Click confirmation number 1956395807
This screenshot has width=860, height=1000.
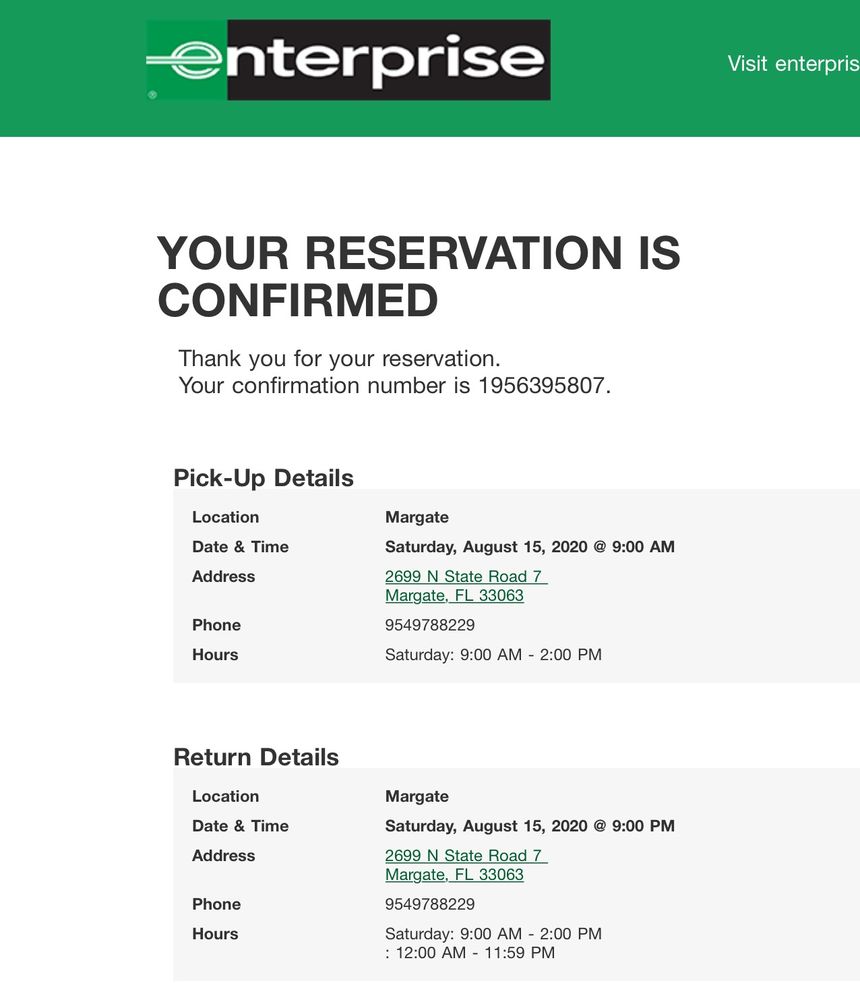(x=543, y=385)
